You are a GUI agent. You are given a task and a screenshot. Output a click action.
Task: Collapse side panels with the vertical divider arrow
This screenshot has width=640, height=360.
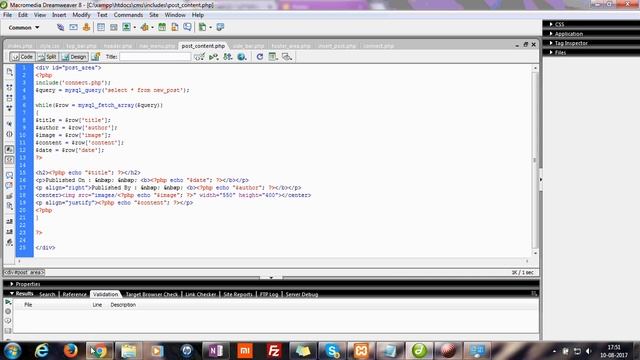541,180
